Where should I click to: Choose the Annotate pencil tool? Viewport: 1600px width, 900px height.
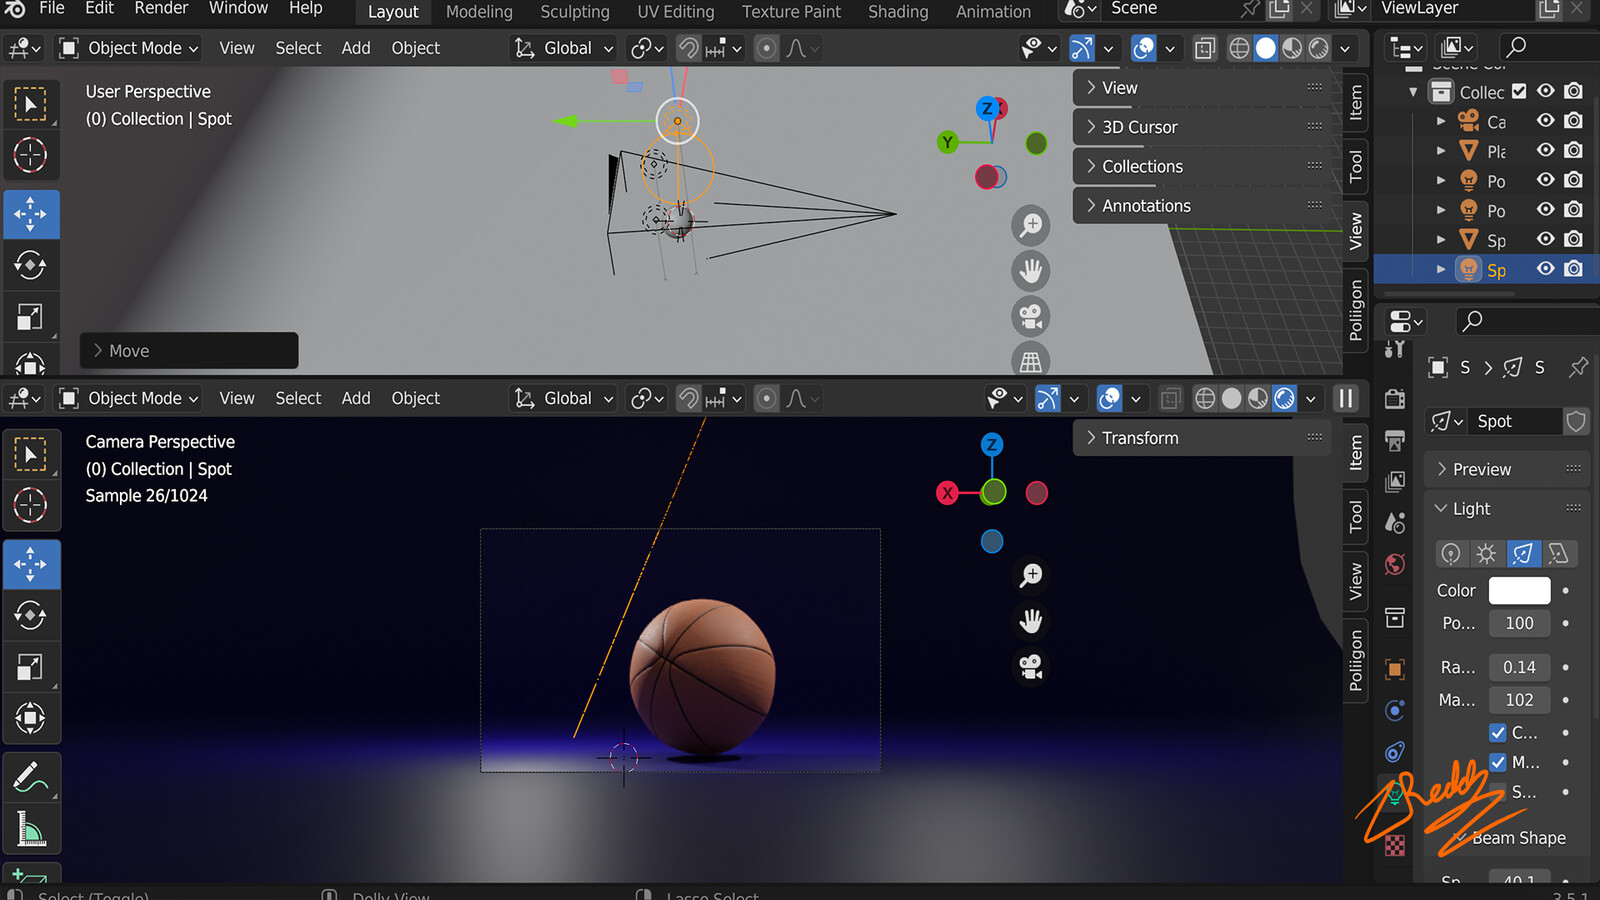[x=30, y=777]
